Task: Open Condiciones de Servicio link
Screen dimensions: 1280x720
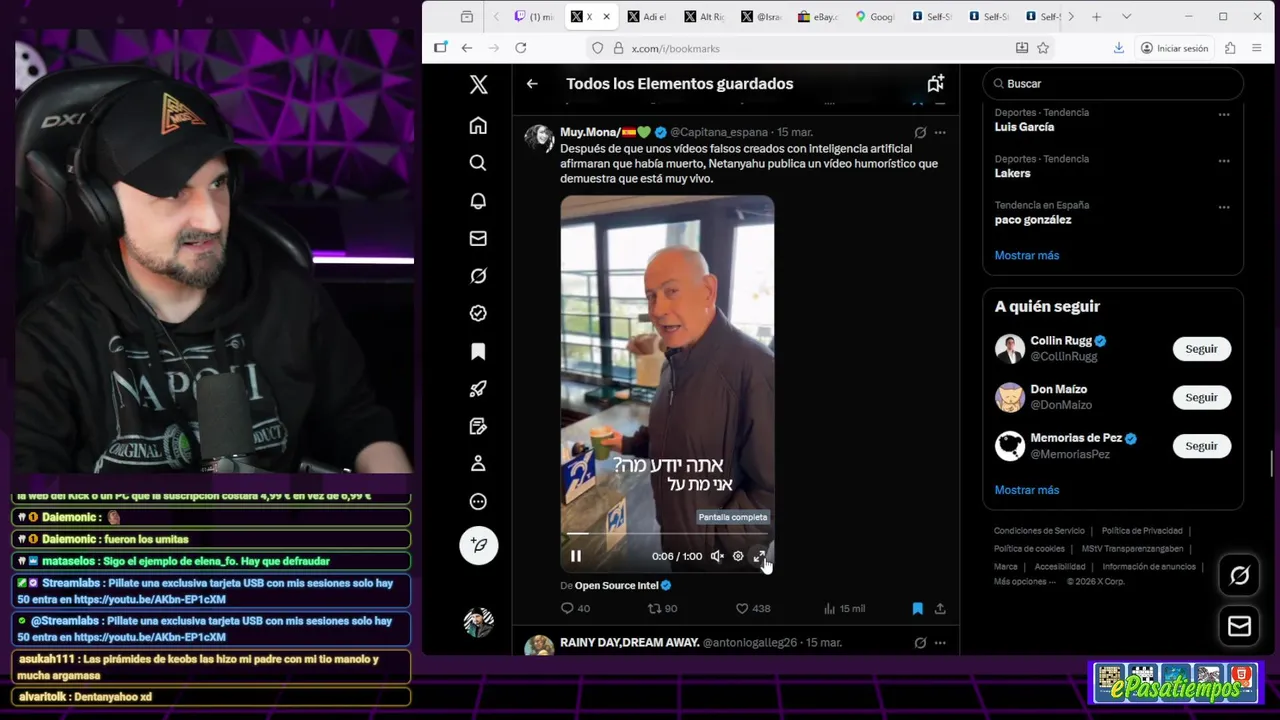Action: click(1039, 531)
